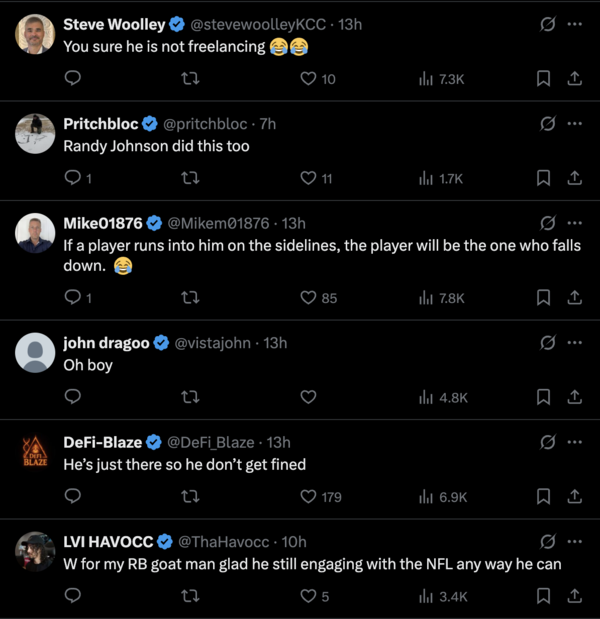This screenshot has height=619, width=600.
Task: Like Mike01876's tweet with 85 likes
Action: 308,297
